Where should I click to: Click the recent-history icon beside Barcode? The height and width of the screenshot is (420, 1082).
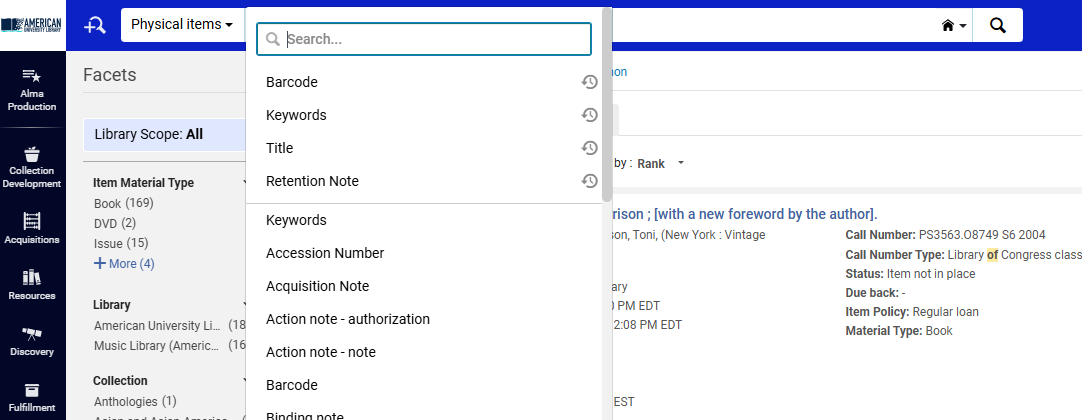tap(590, 82)
